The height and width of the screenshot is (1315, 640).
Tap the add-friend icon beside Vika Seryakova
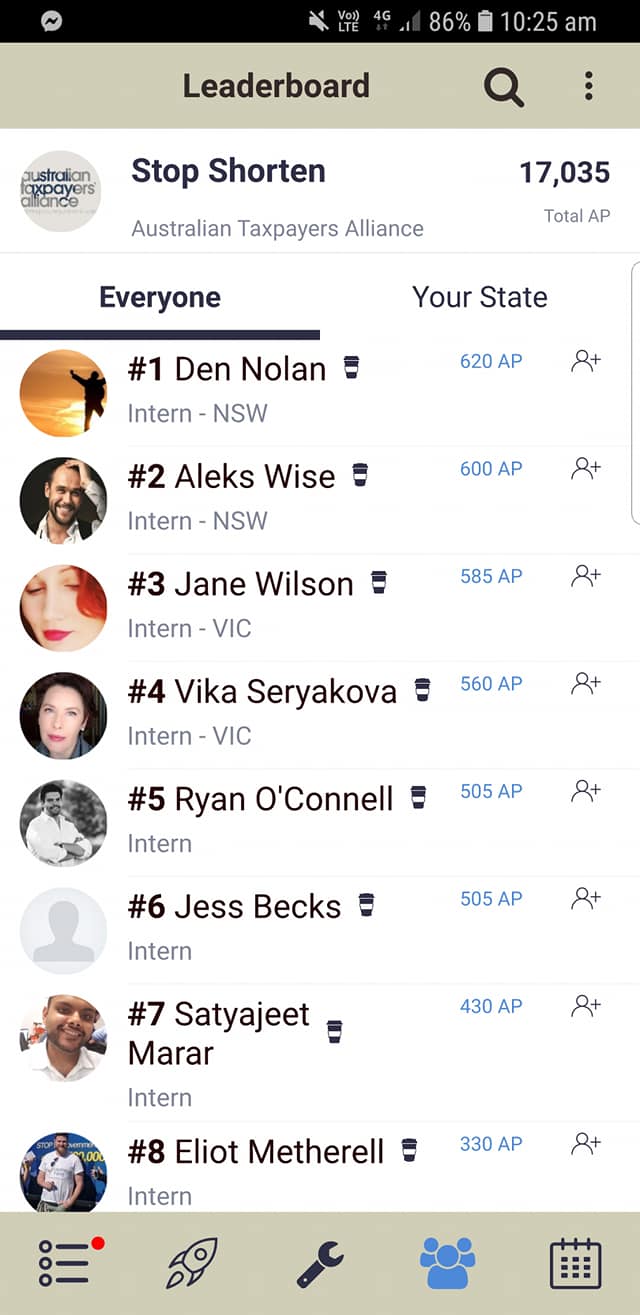click(x=585, y=682)
